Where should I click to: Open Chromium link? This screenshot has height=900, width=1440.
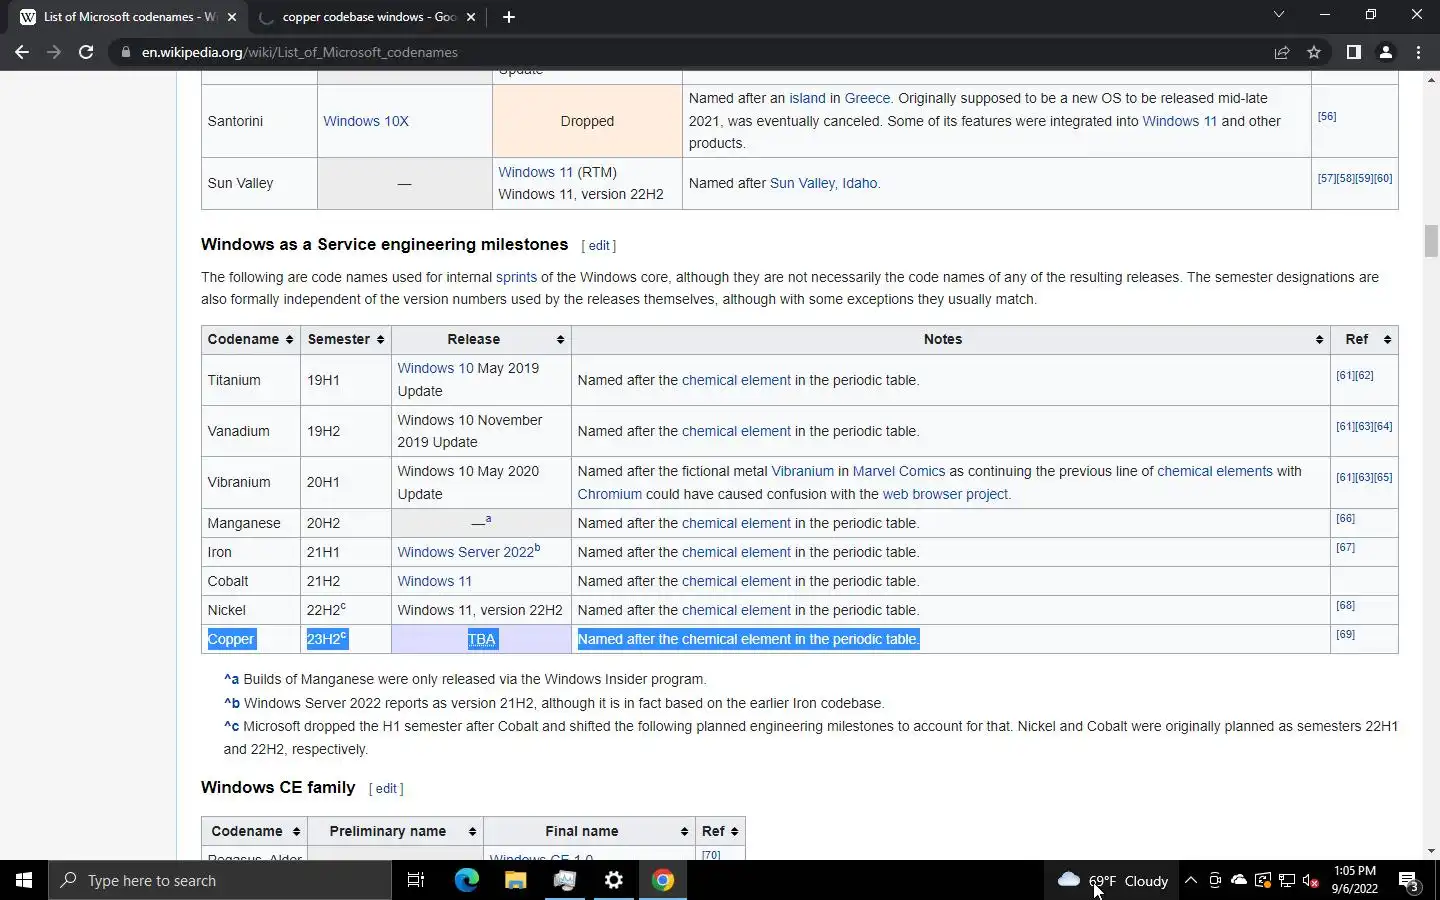click(609, 494)
